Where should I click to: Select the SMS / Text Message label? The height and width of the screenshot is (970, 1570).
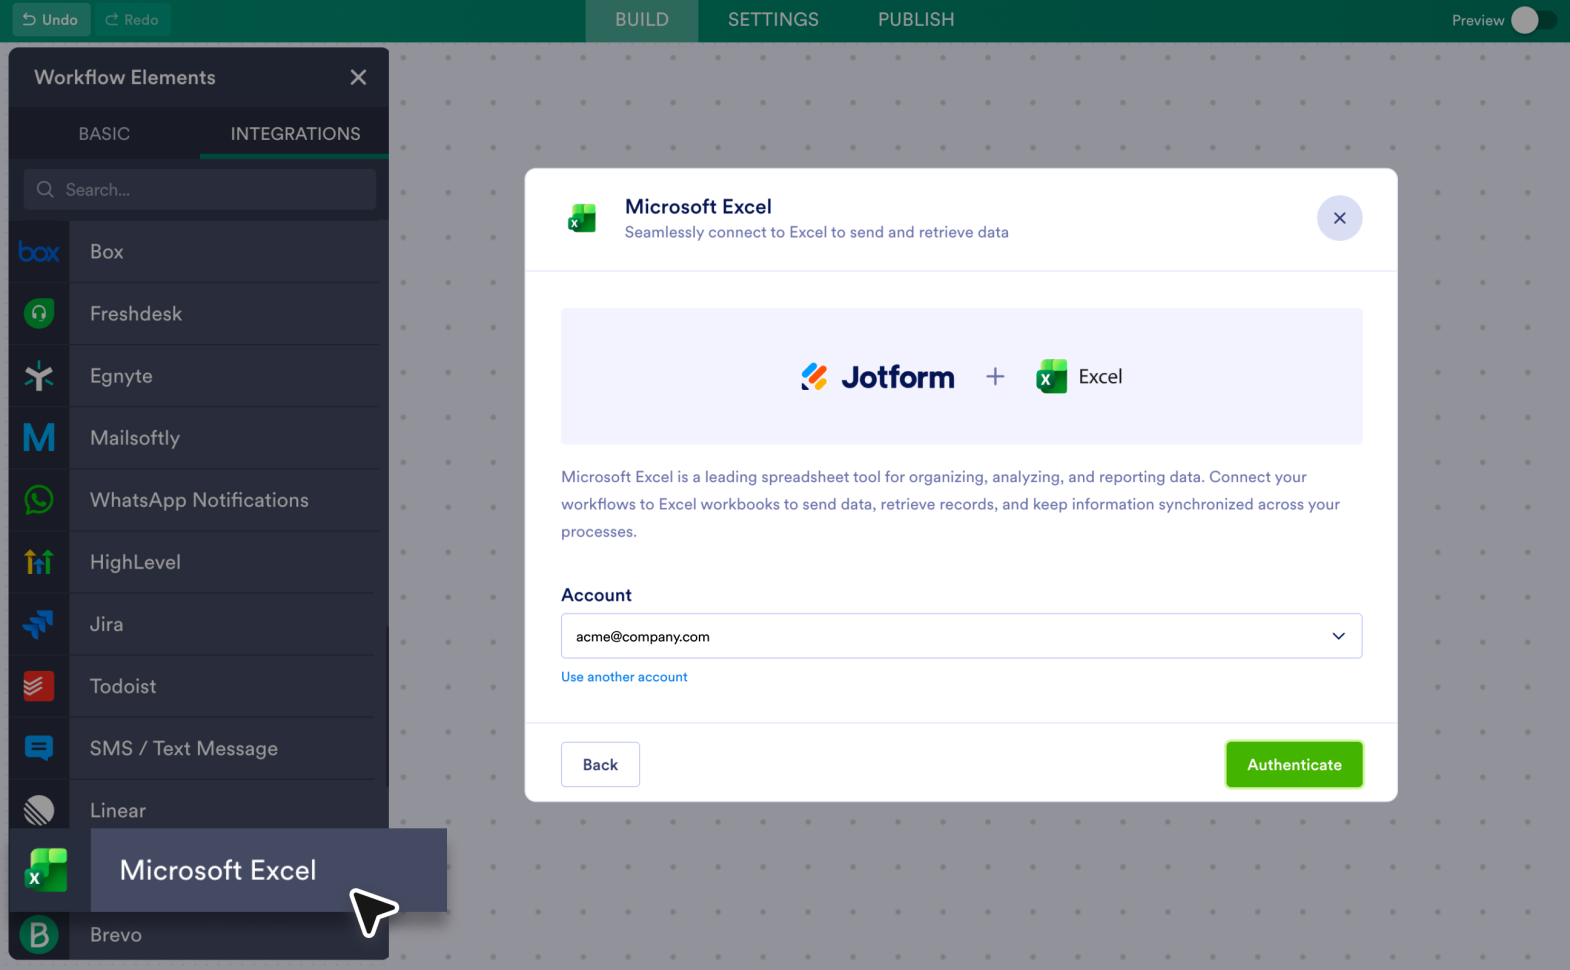pos(184,748)
